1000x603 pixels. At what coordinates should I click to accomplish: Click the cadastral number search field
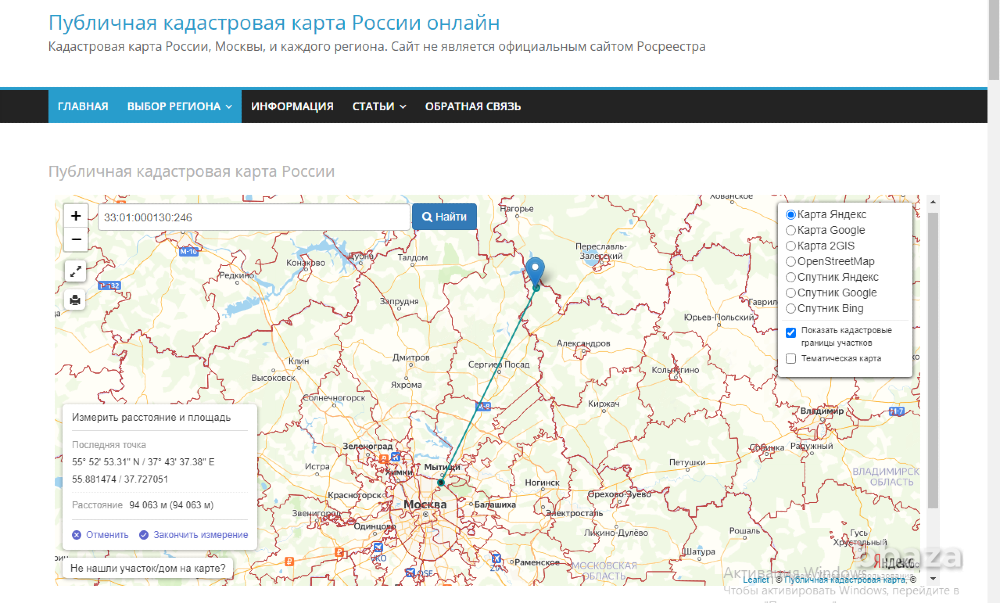[252, 217]
